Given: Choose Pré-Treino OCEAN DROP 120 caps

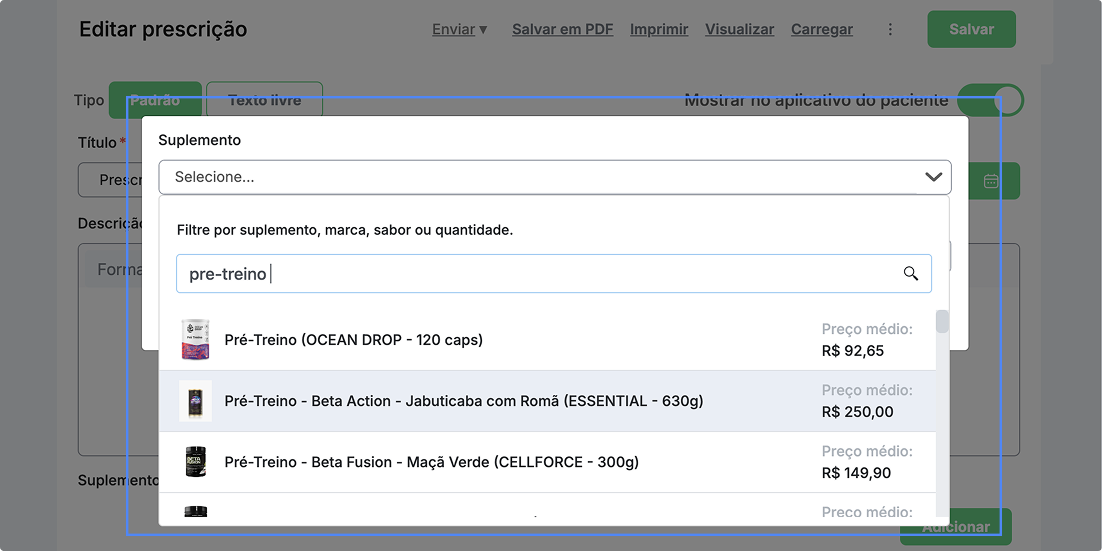Looking at the screenshot, I should coord(354,340).
